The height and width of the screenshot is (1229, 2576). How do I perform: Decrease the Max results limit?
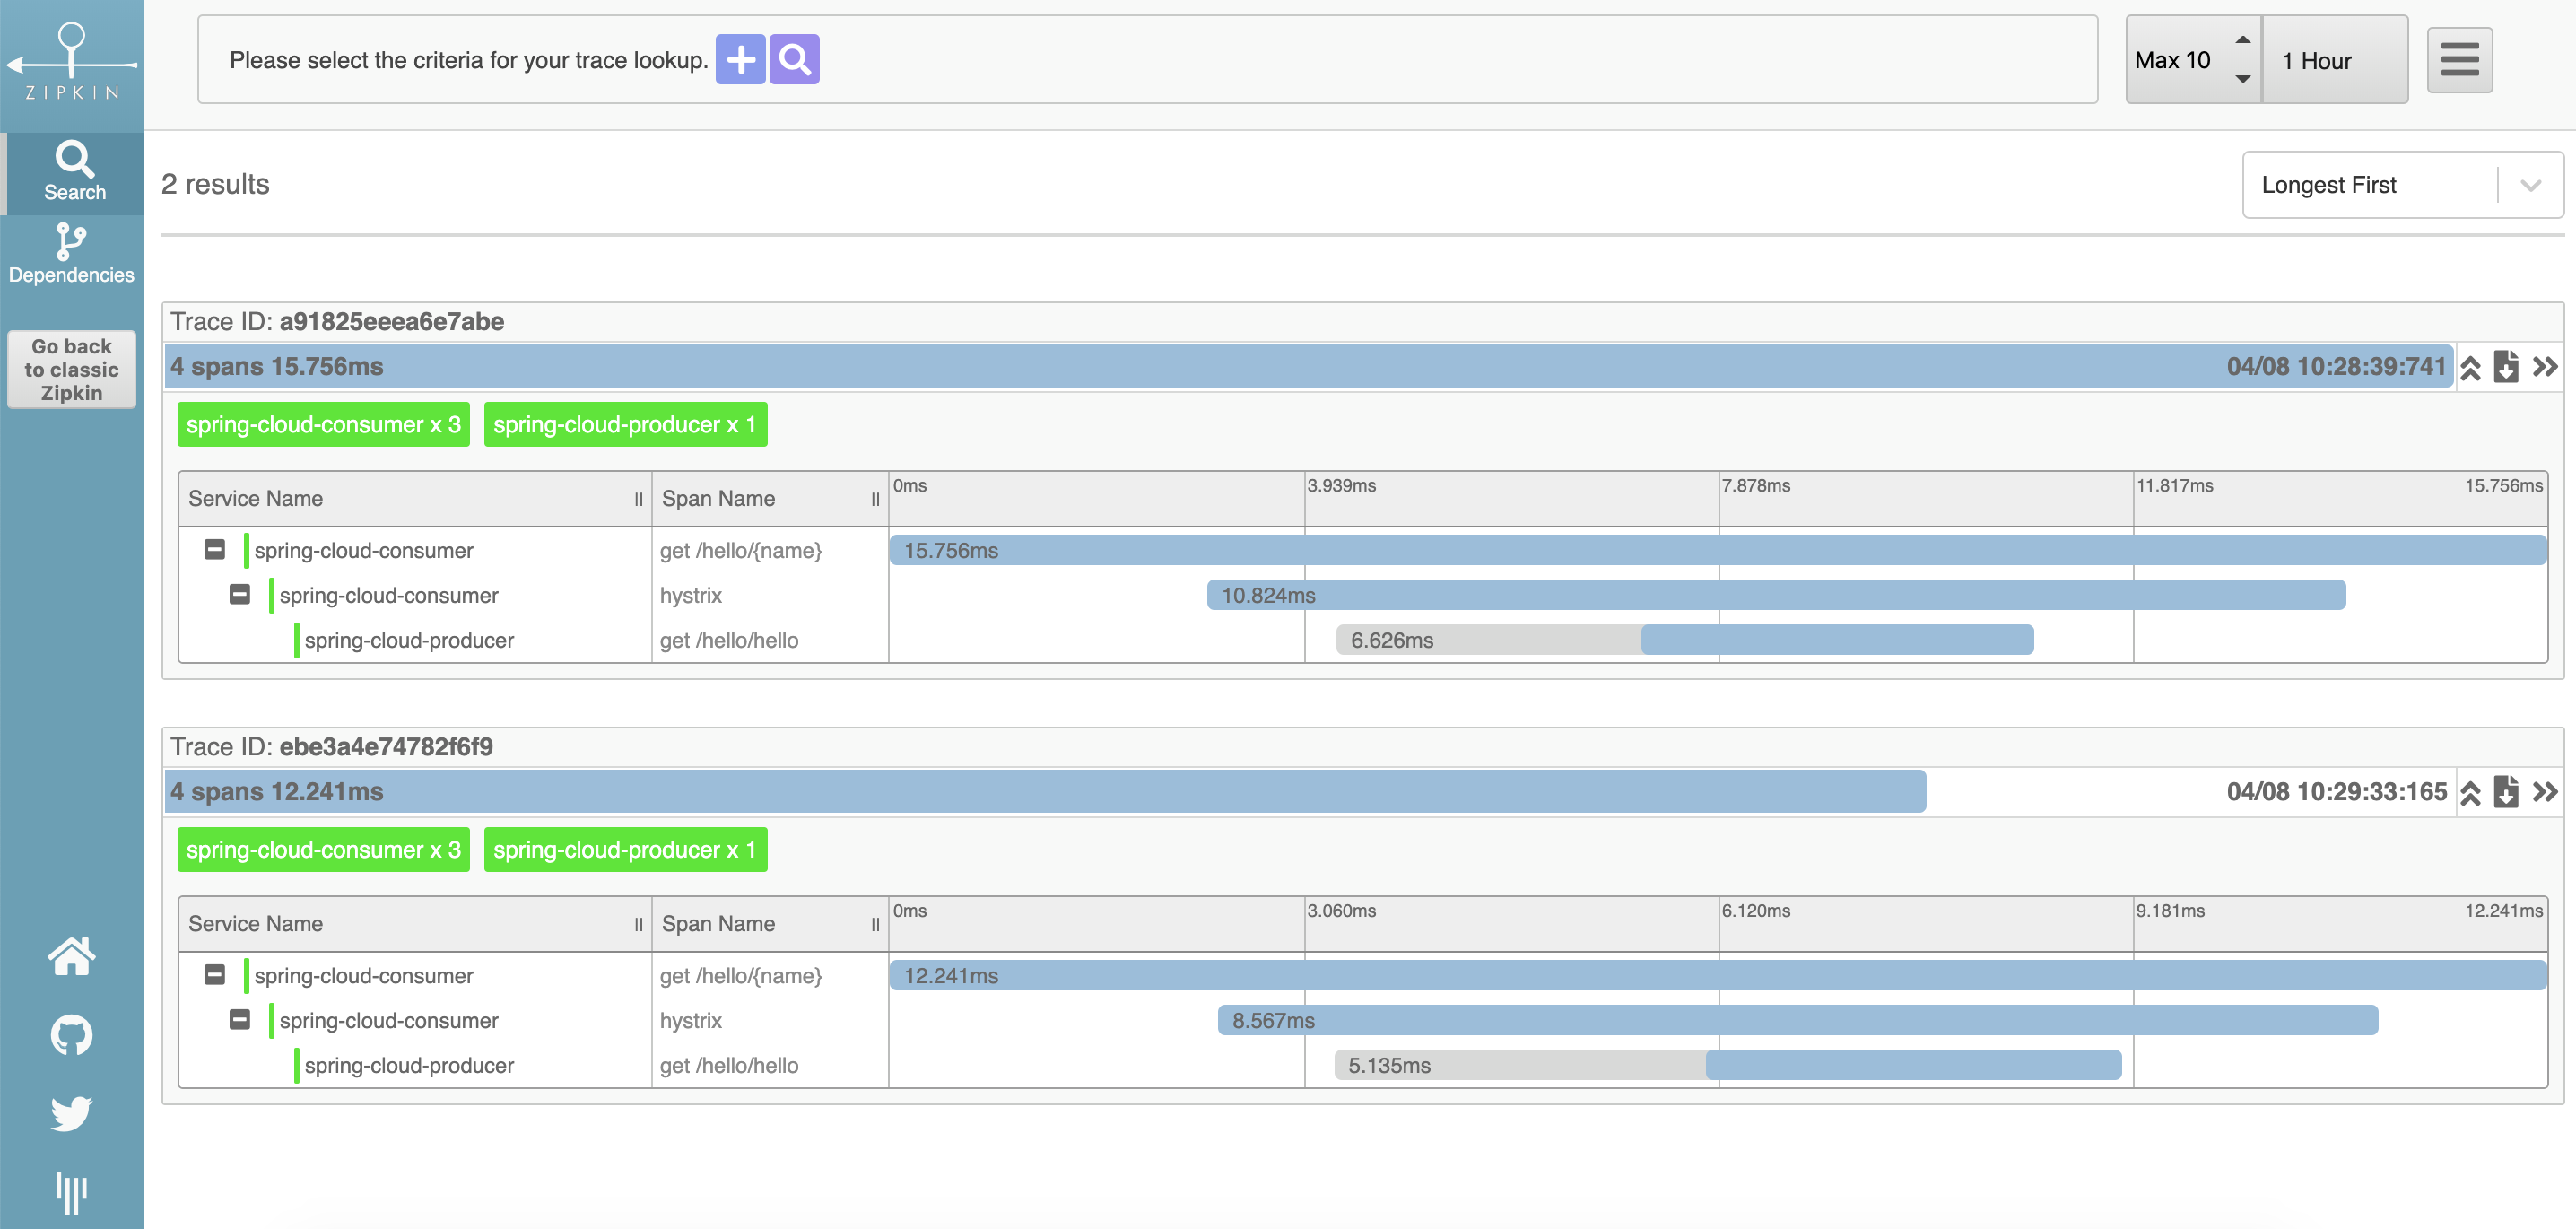click(x=2243, y=78)
